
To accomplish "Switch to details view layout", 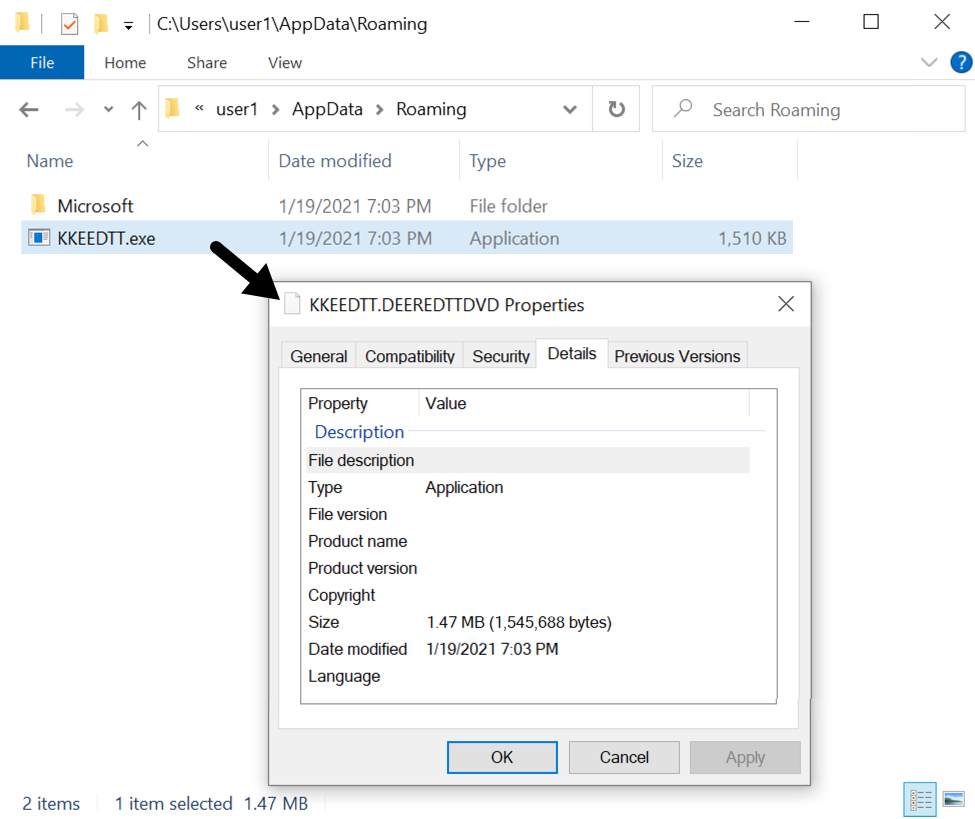I will point(920,799).
